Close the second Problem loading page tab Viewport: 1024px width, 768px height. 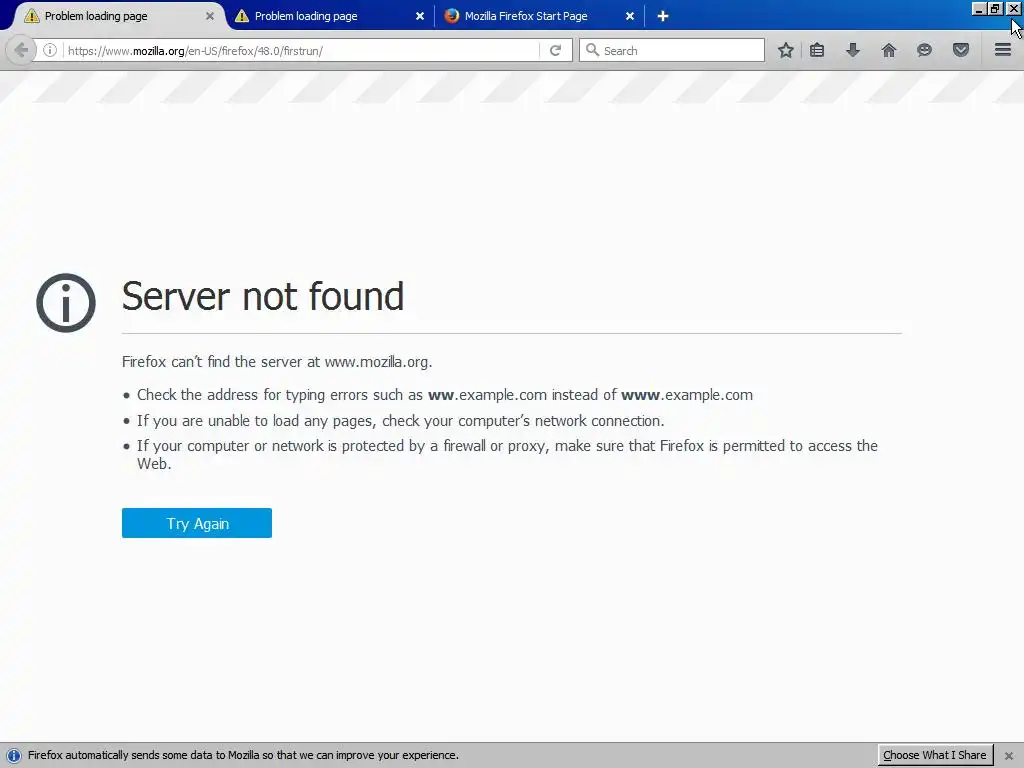[420, 16]
